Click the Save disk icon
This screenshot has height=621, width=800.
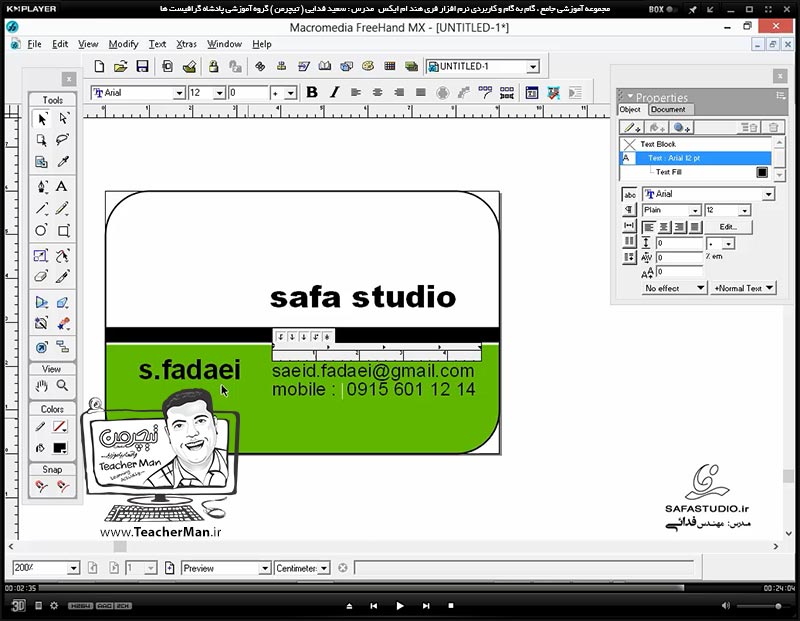[x=142, y=66]
